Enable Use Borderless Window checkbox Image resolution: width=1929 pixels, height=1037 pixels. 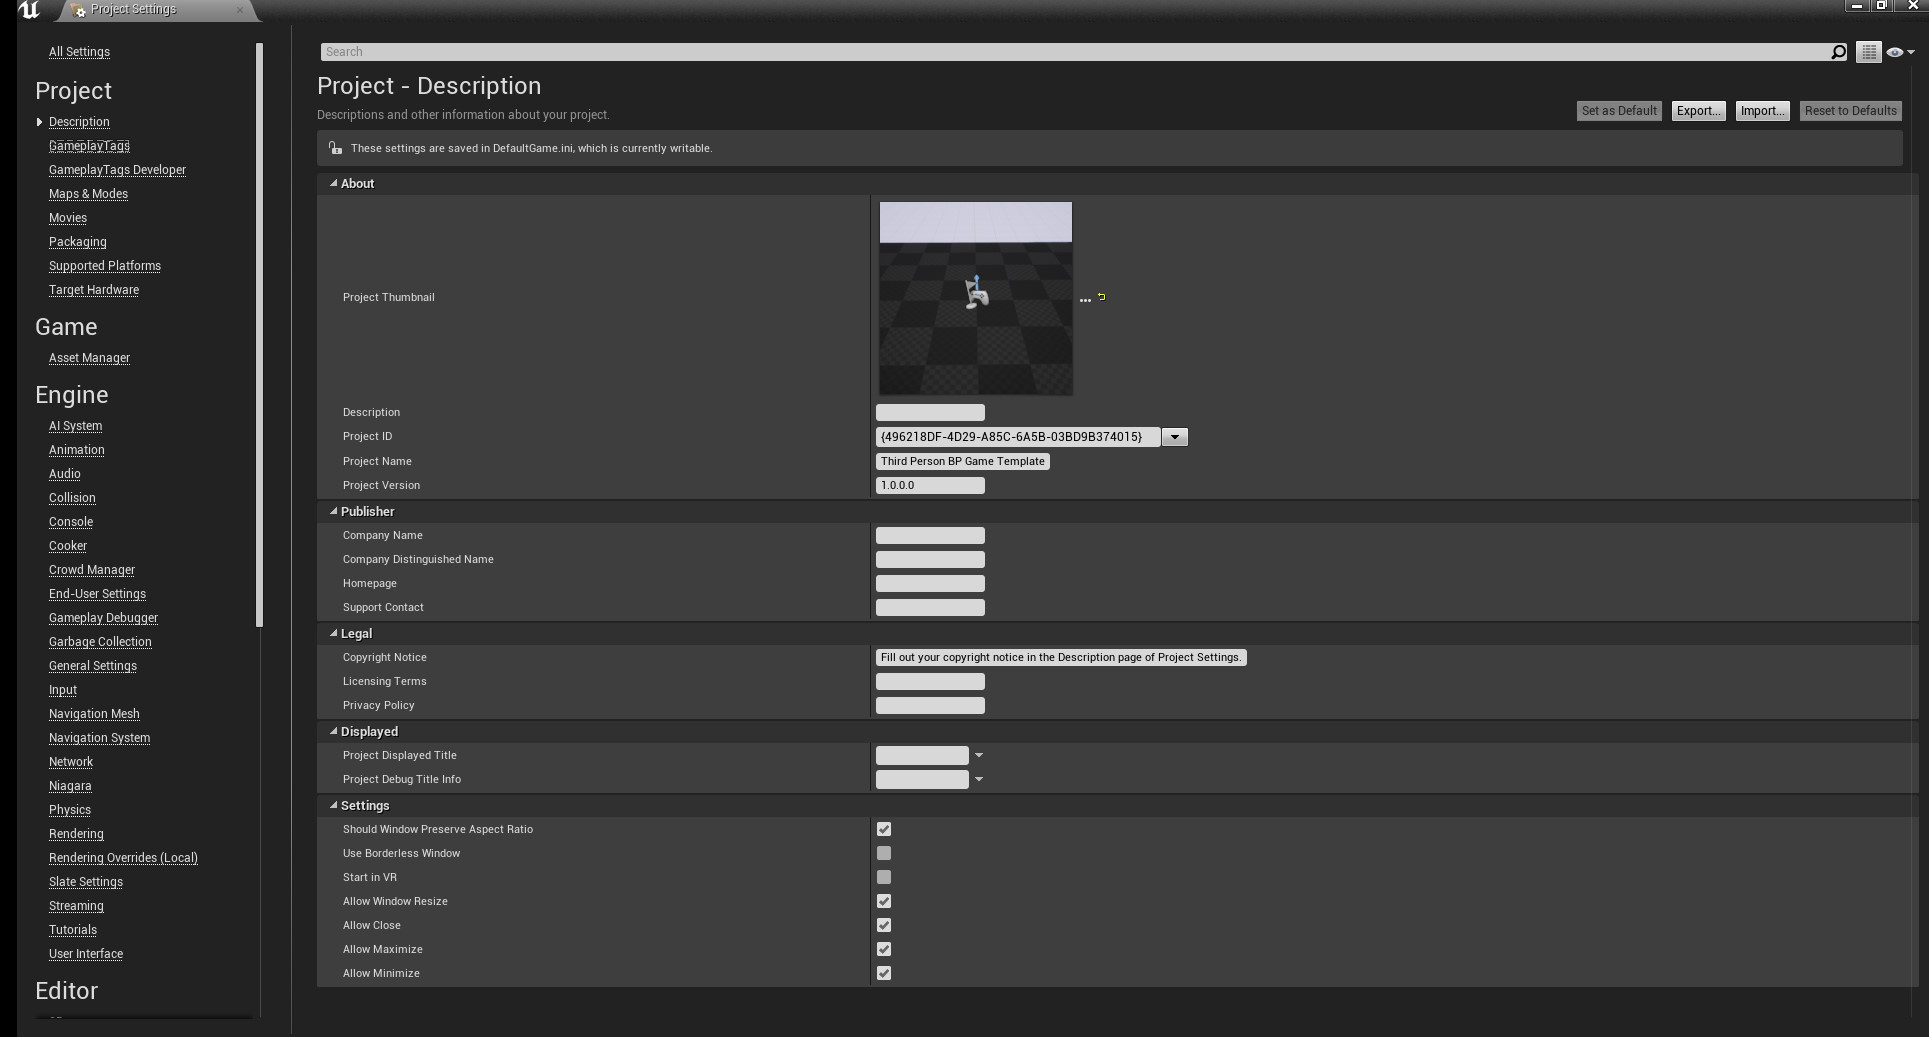click(884, 853)
